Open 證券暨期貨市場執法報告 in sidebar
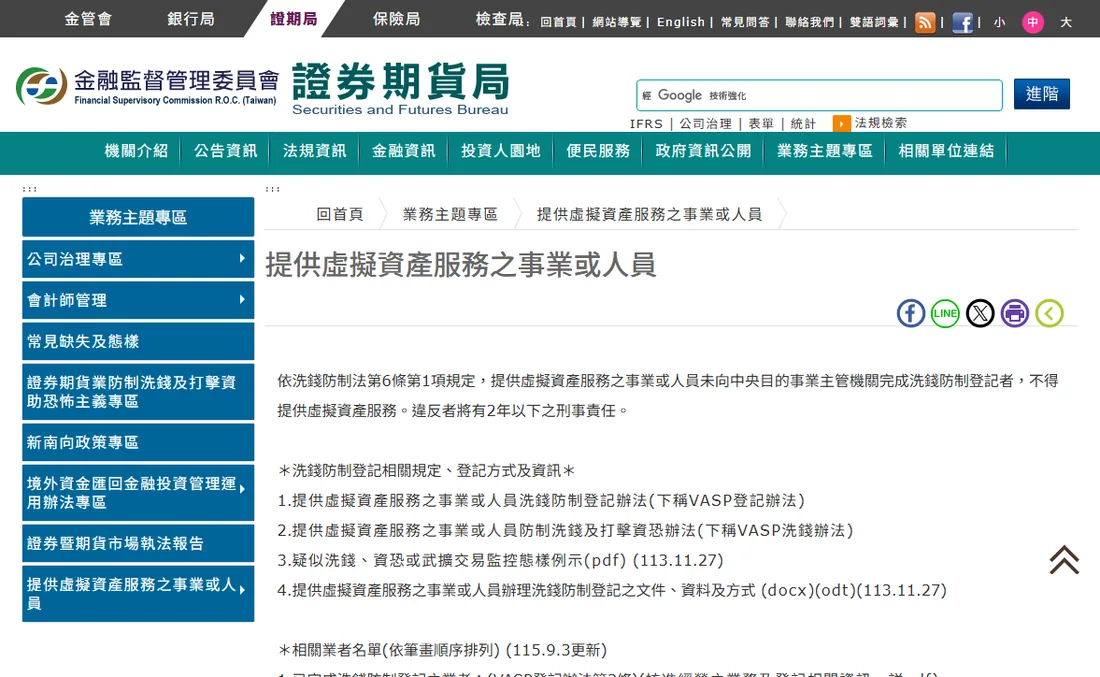The height and width of the screenshot is (677, 1100). (x=138, y=543)
